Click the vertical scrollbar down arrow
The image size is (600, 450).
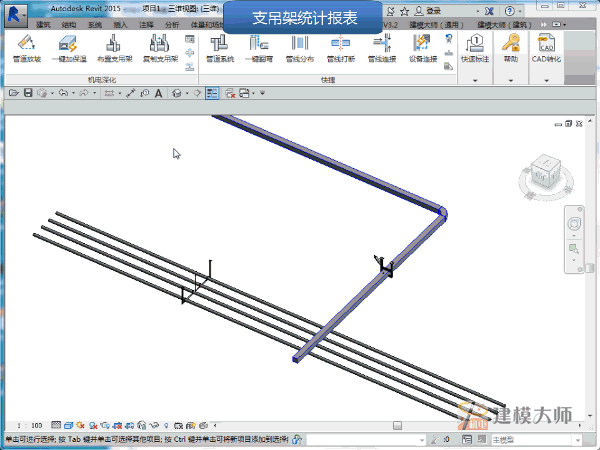pos(590,416)
